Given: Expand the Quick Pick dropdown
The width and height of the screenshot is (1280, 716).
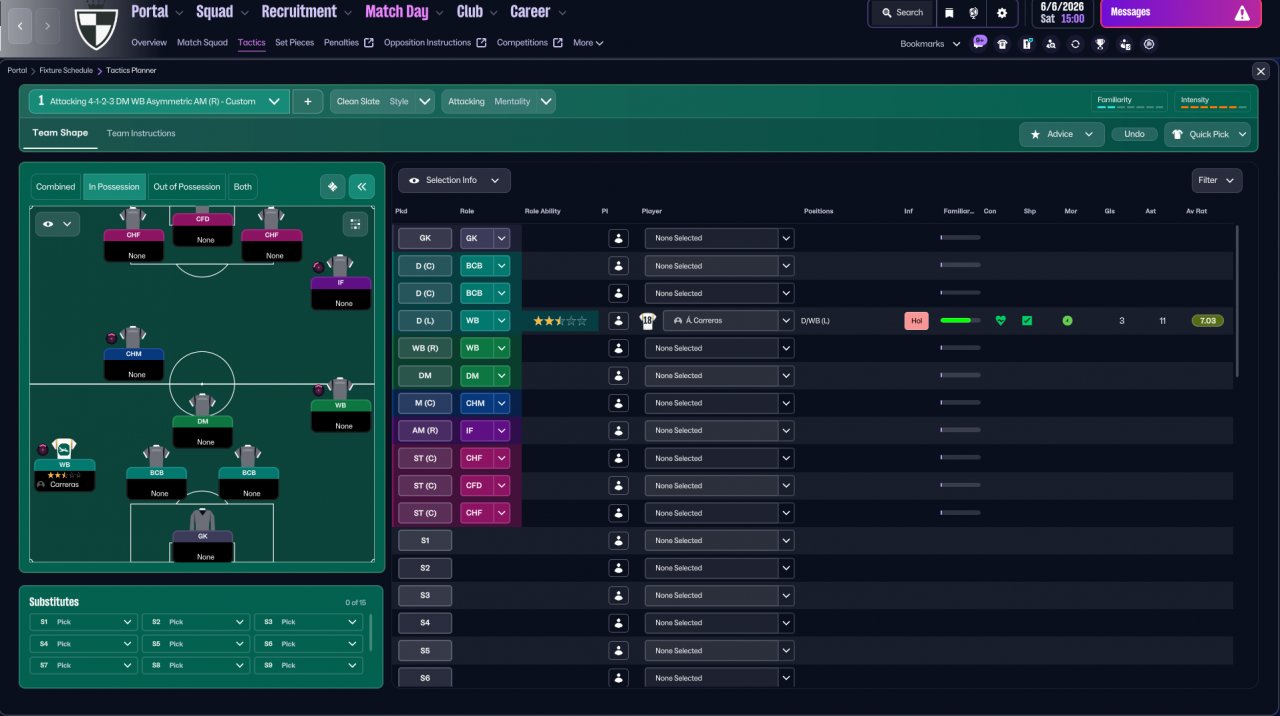Looking at the screenshot, I should [x=1208, y=134].
